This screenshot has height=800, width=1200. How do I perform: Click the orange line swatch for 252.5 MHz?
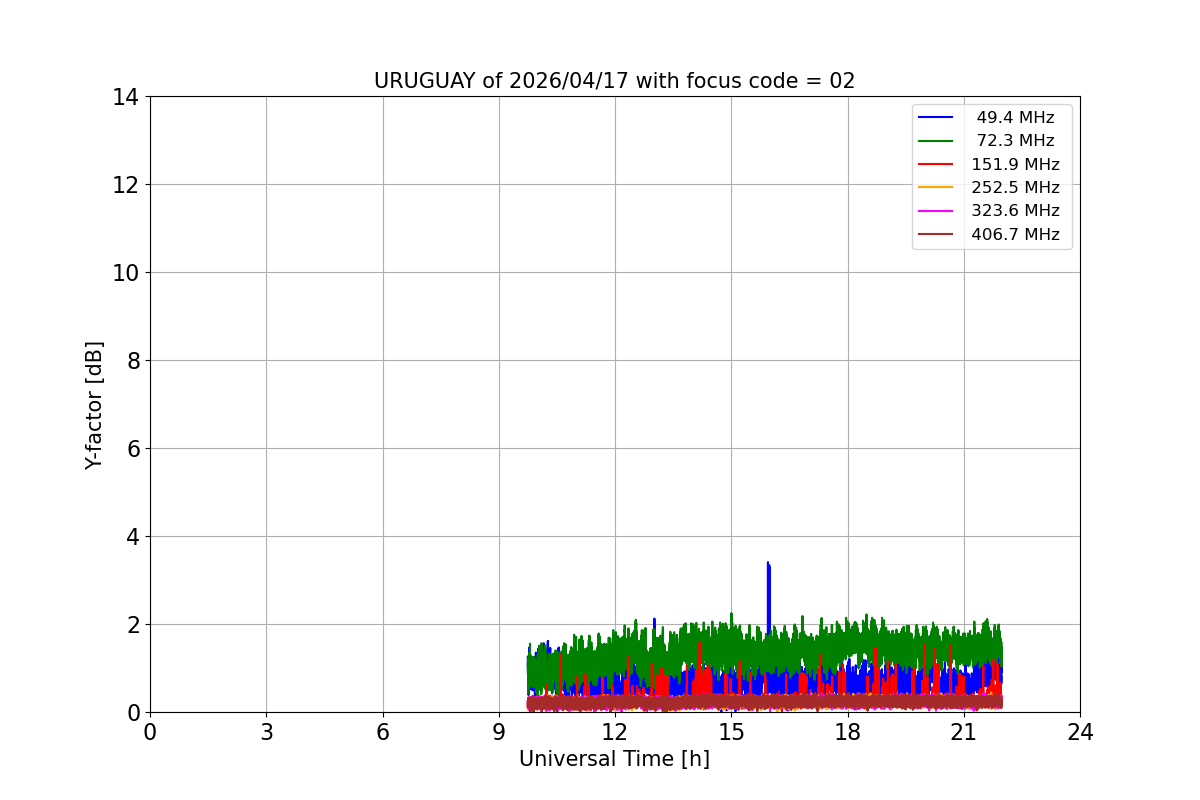(x=936, y=188)
